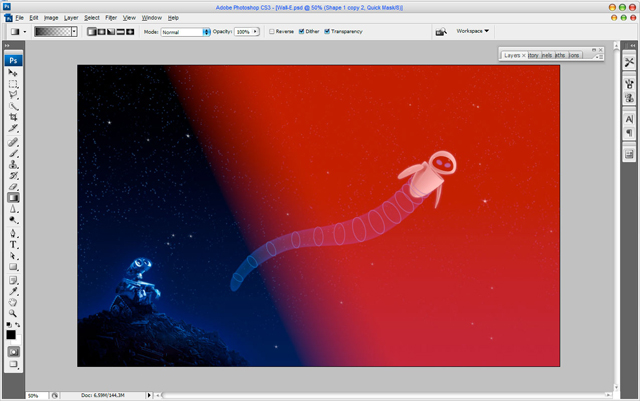
Task: Select the History Brush tool
Action: [x=13, y=176]
